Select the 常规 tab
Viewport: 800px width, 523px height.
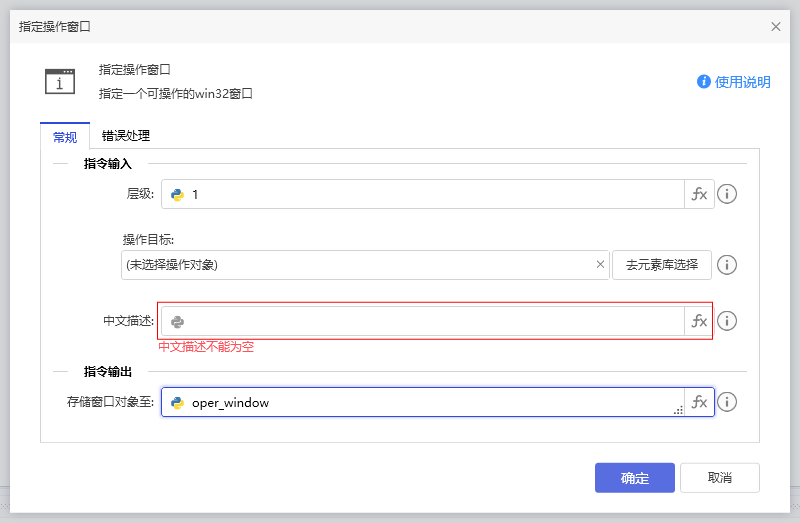[65, 137]
